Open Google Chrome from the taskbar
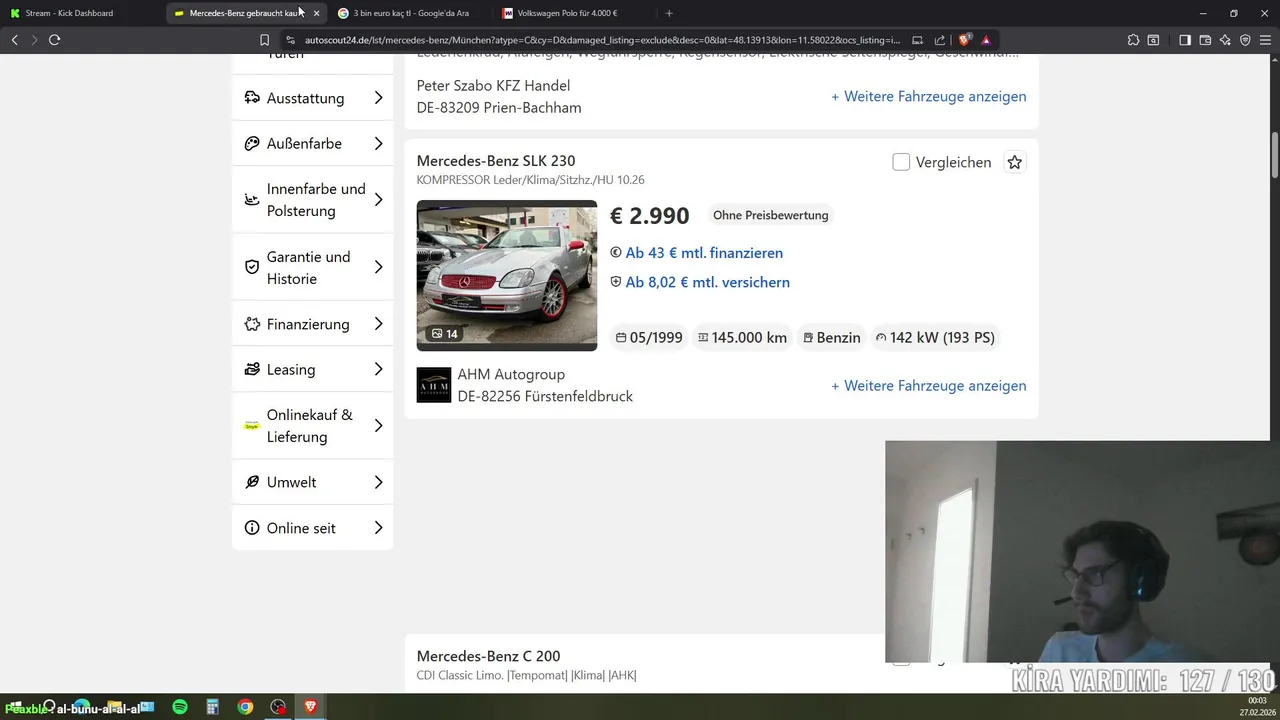This screenshot has height=720, width=1280. click(245, 707)
